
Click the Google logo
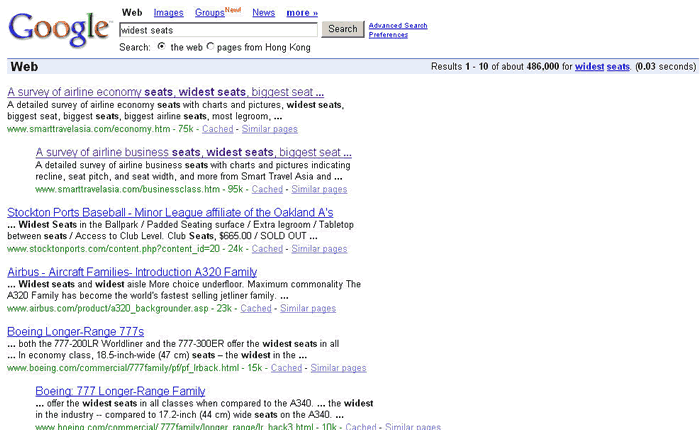point(59,28)
